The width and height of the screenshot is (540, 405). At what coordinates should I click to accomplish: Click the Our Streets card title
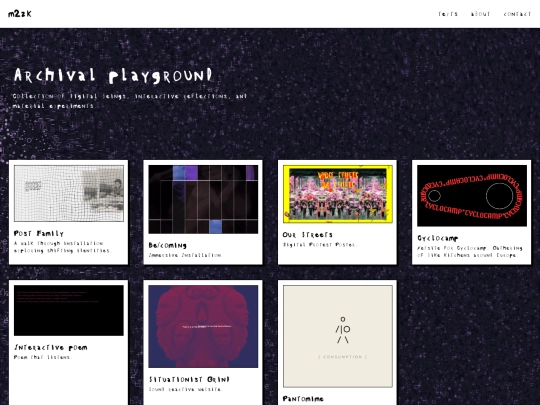[308, 235]
